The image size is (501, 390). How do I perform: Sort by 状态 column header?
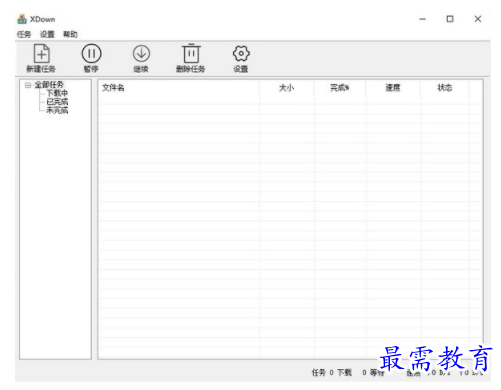pos(445,88)
